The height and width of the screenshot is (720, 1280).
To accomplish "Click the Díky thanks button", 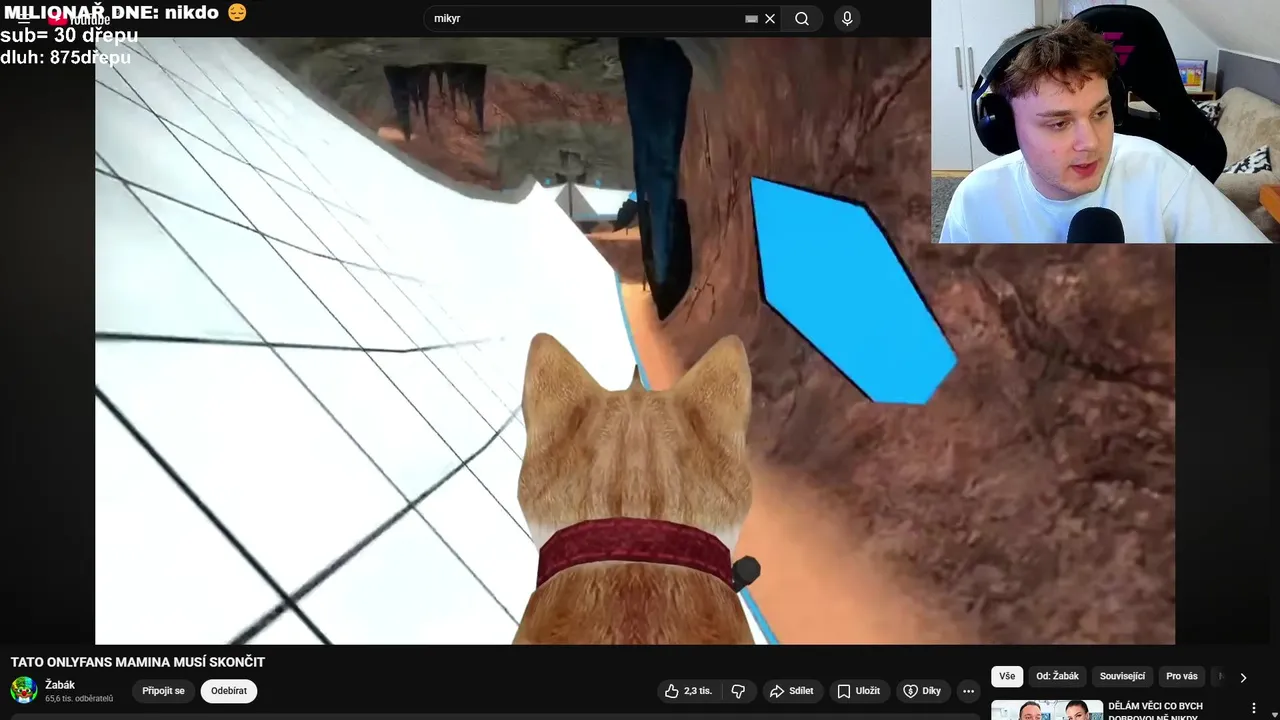I will point(922,691).
